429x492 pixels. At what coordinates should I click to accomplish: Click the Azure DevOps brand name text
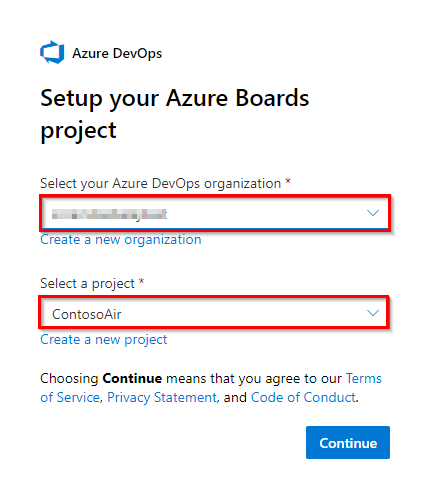[x=117, y=54]
